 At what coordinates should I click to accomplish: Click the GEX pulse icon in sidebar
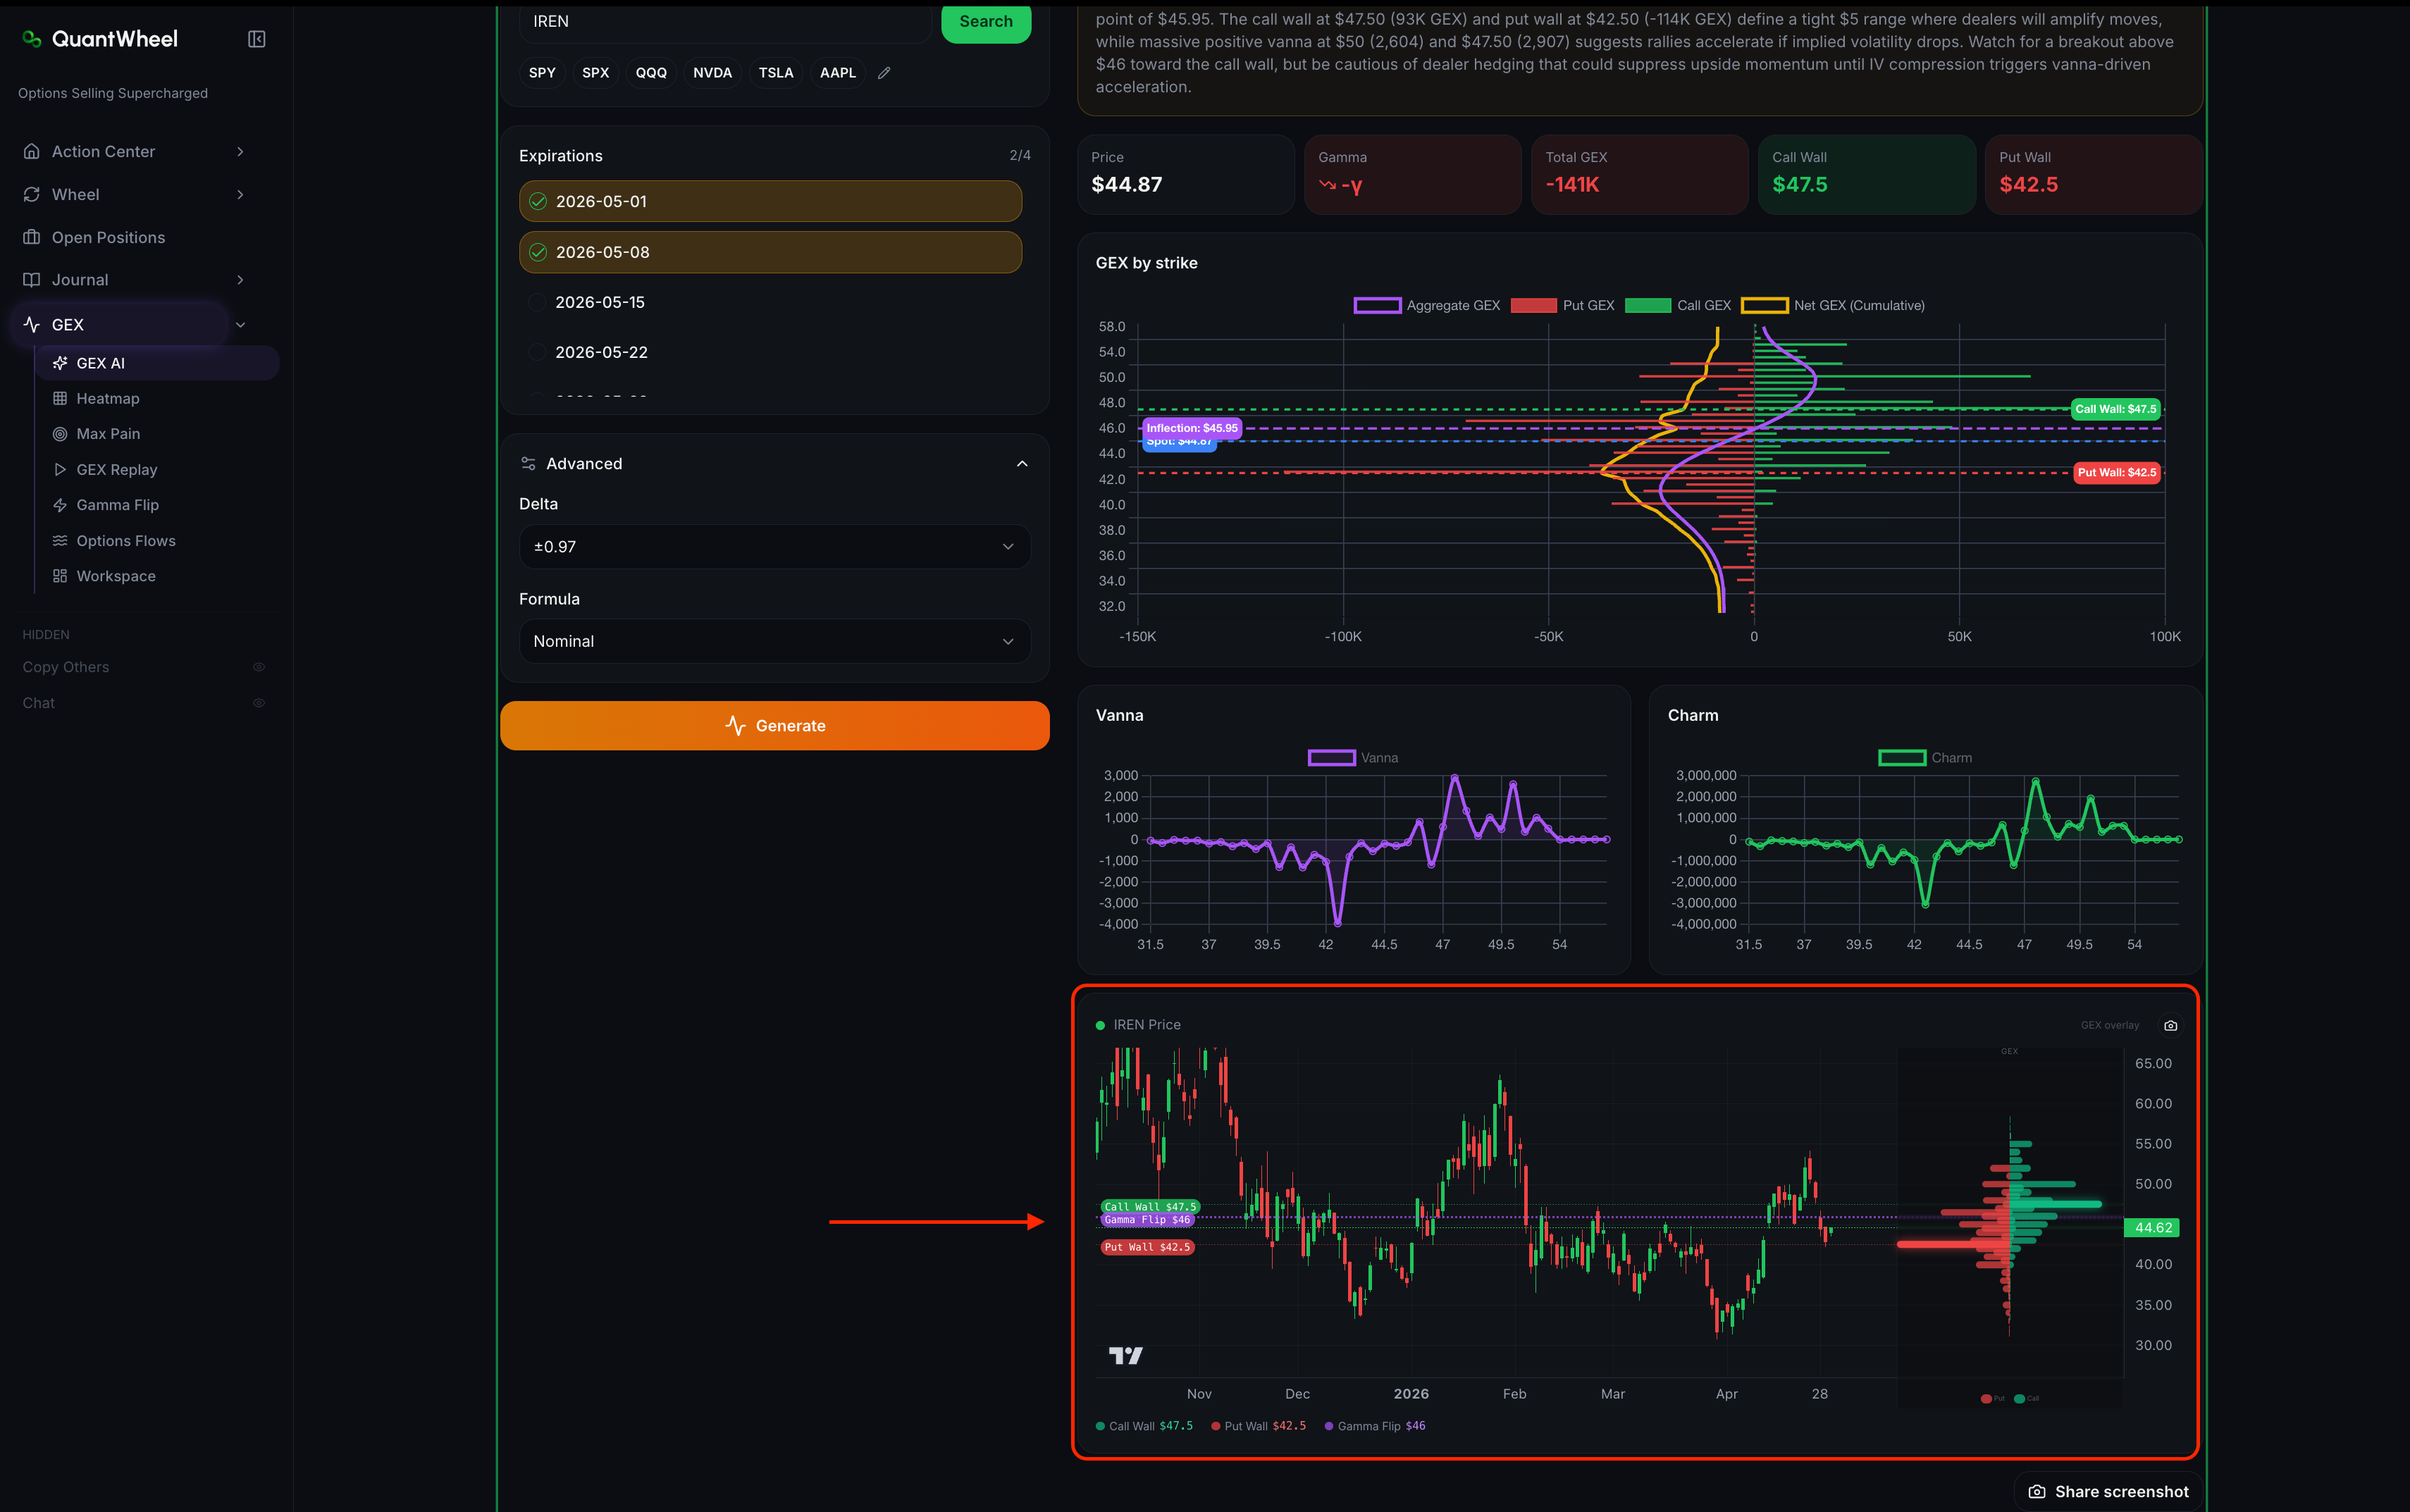point(32,325)
